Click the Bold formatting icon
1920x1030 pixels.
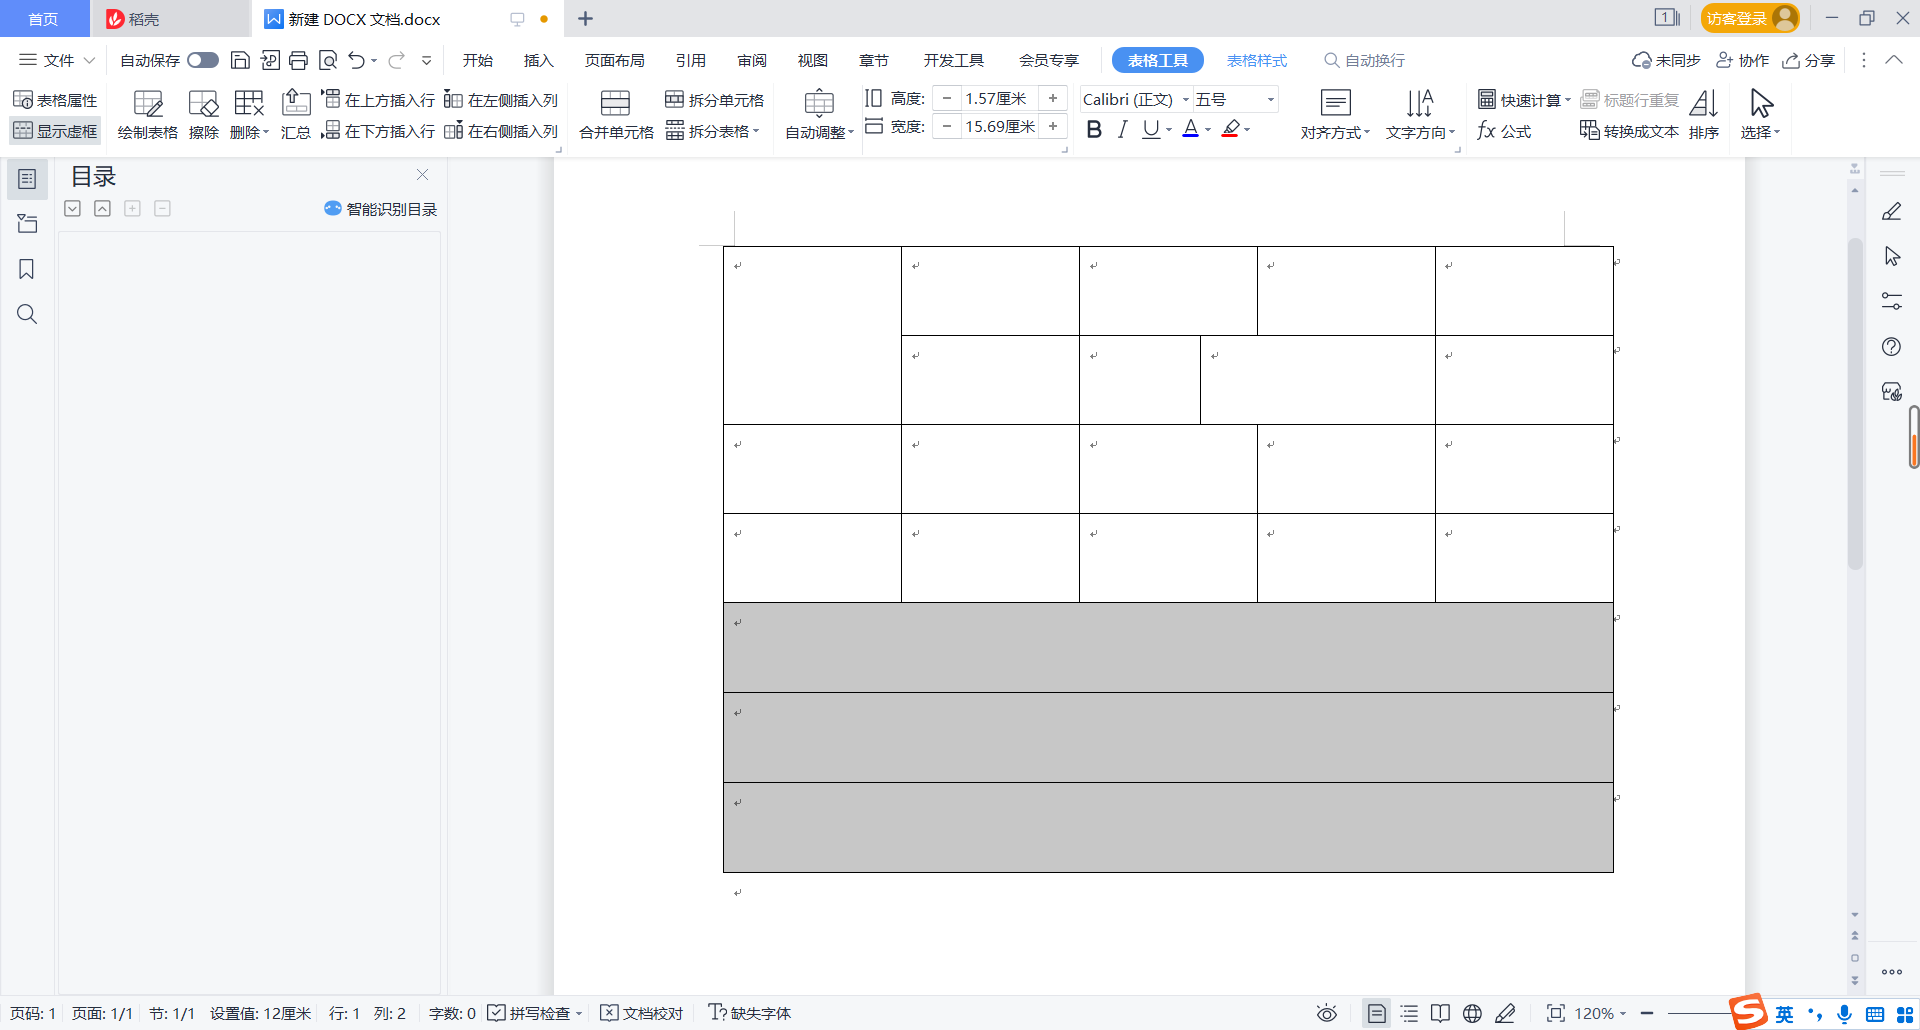tap(1094, 129)
